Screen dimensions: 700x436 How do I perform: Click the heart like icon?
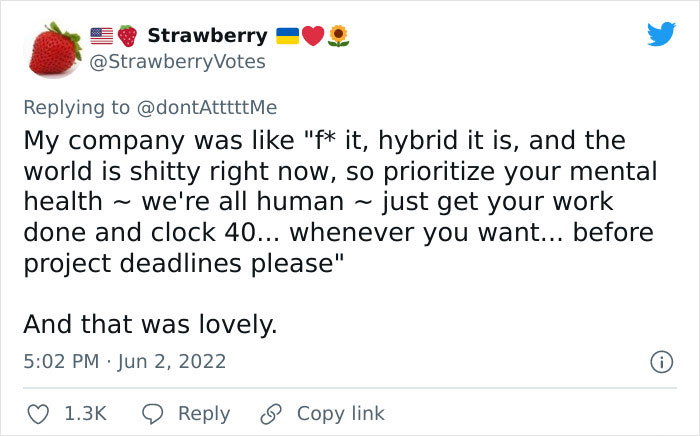38,414
